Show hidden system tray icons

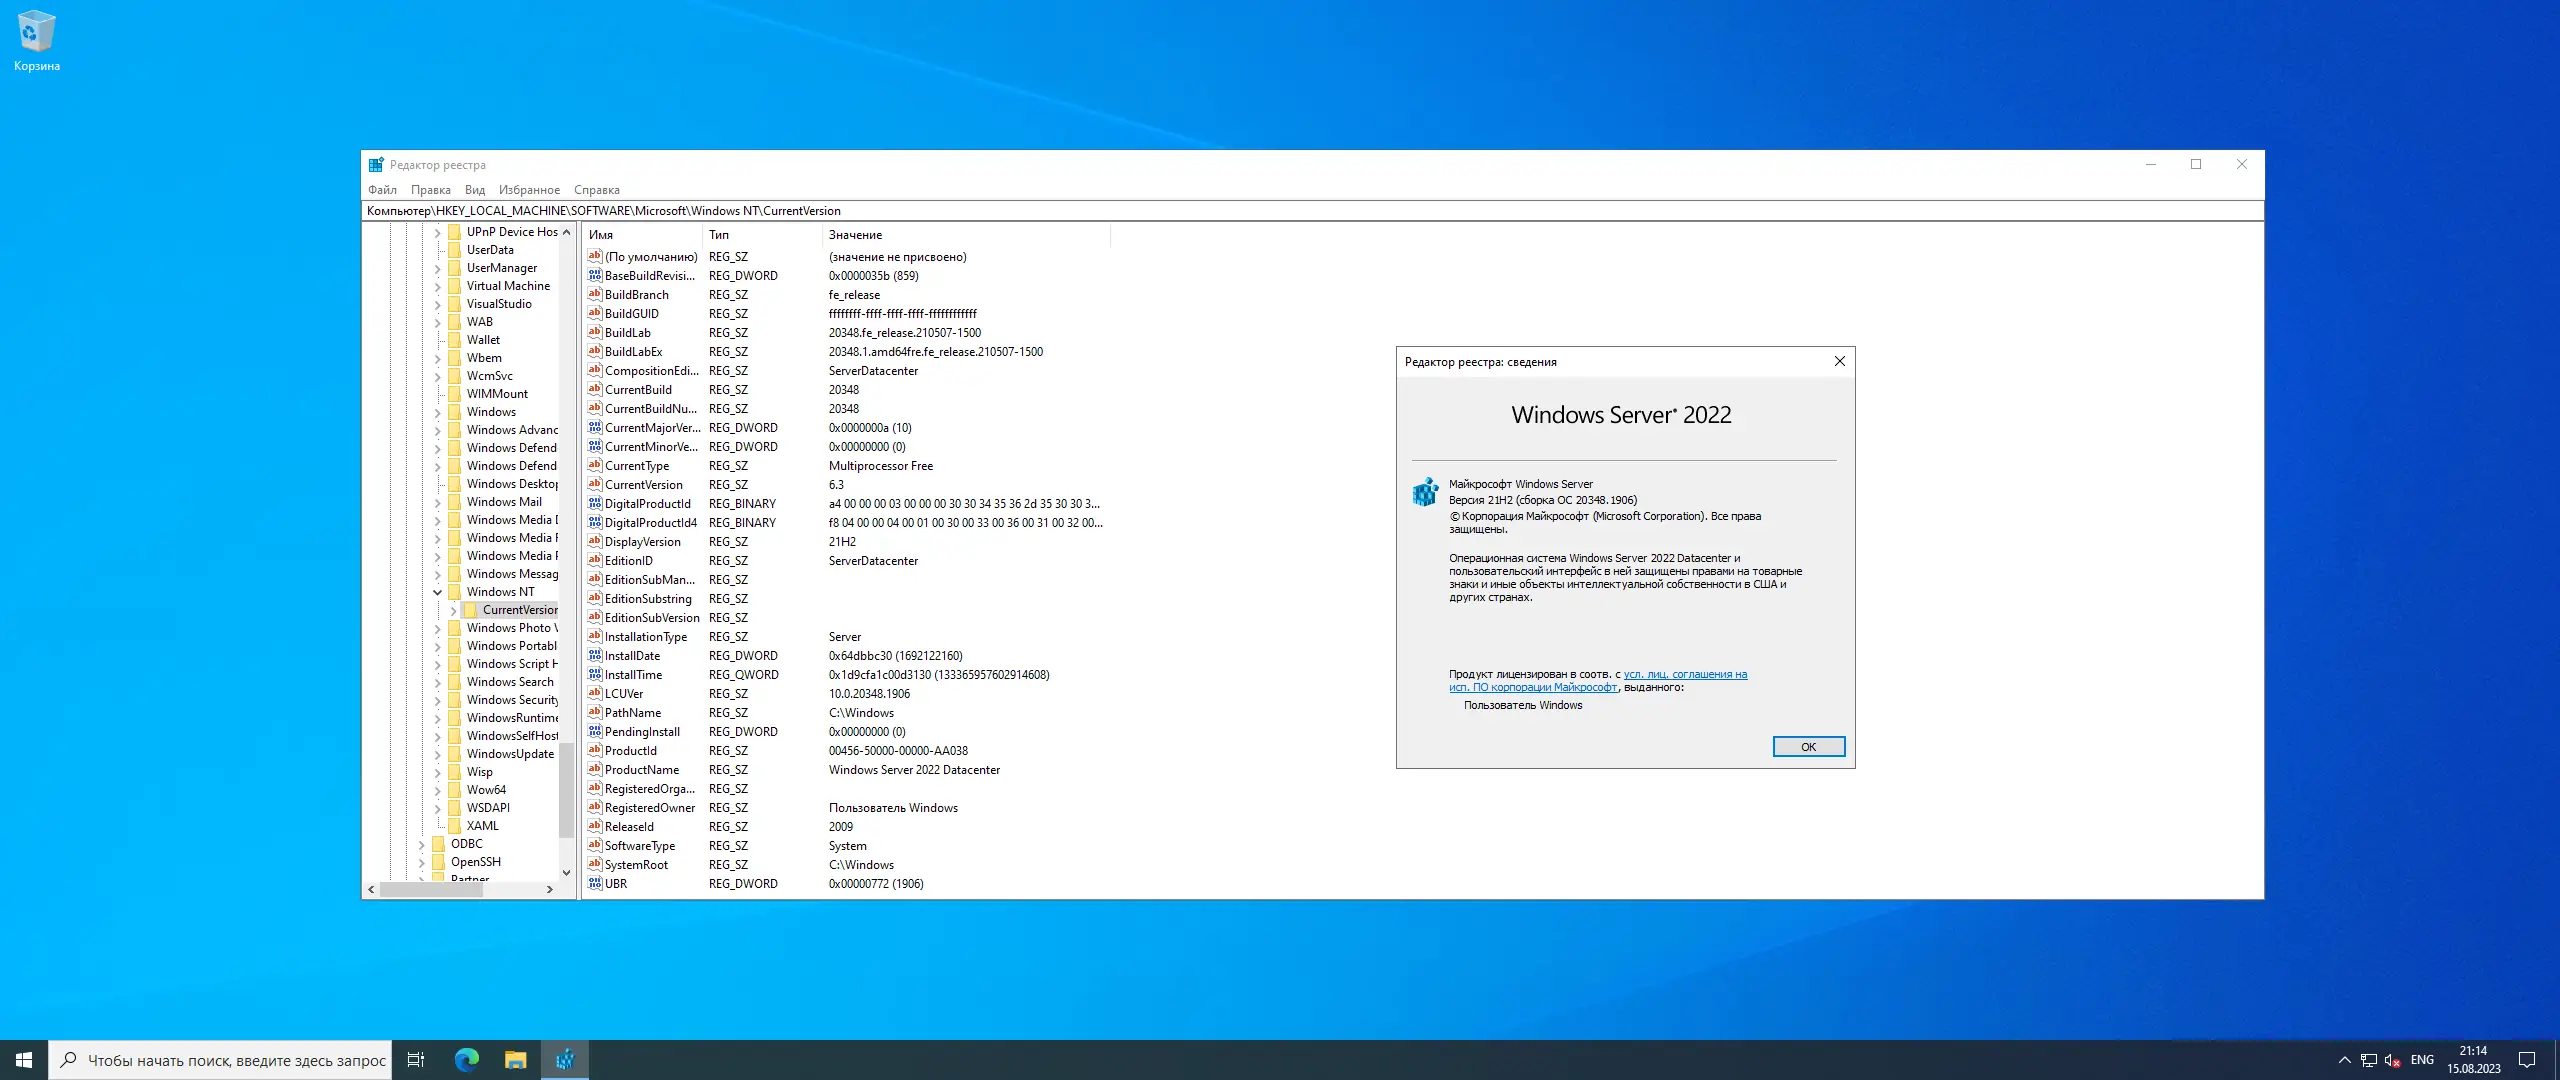pos(2344,1060)
